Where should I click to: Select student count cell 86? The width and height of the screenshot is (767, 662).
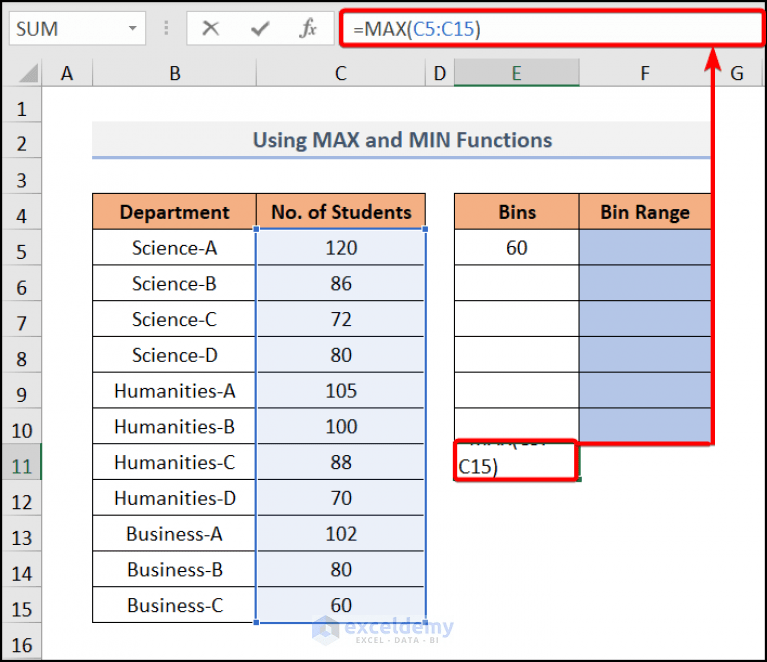341,283
